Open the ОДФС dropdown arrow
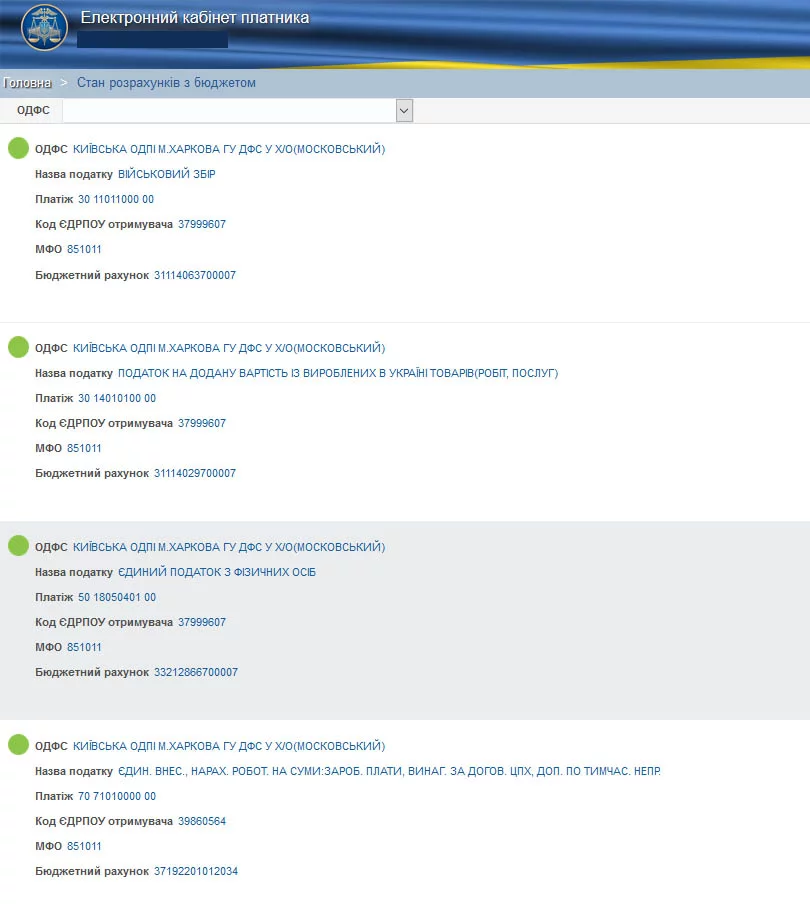Image resolution: width=810 pixels, height=904 pixels. pos(404,110)
